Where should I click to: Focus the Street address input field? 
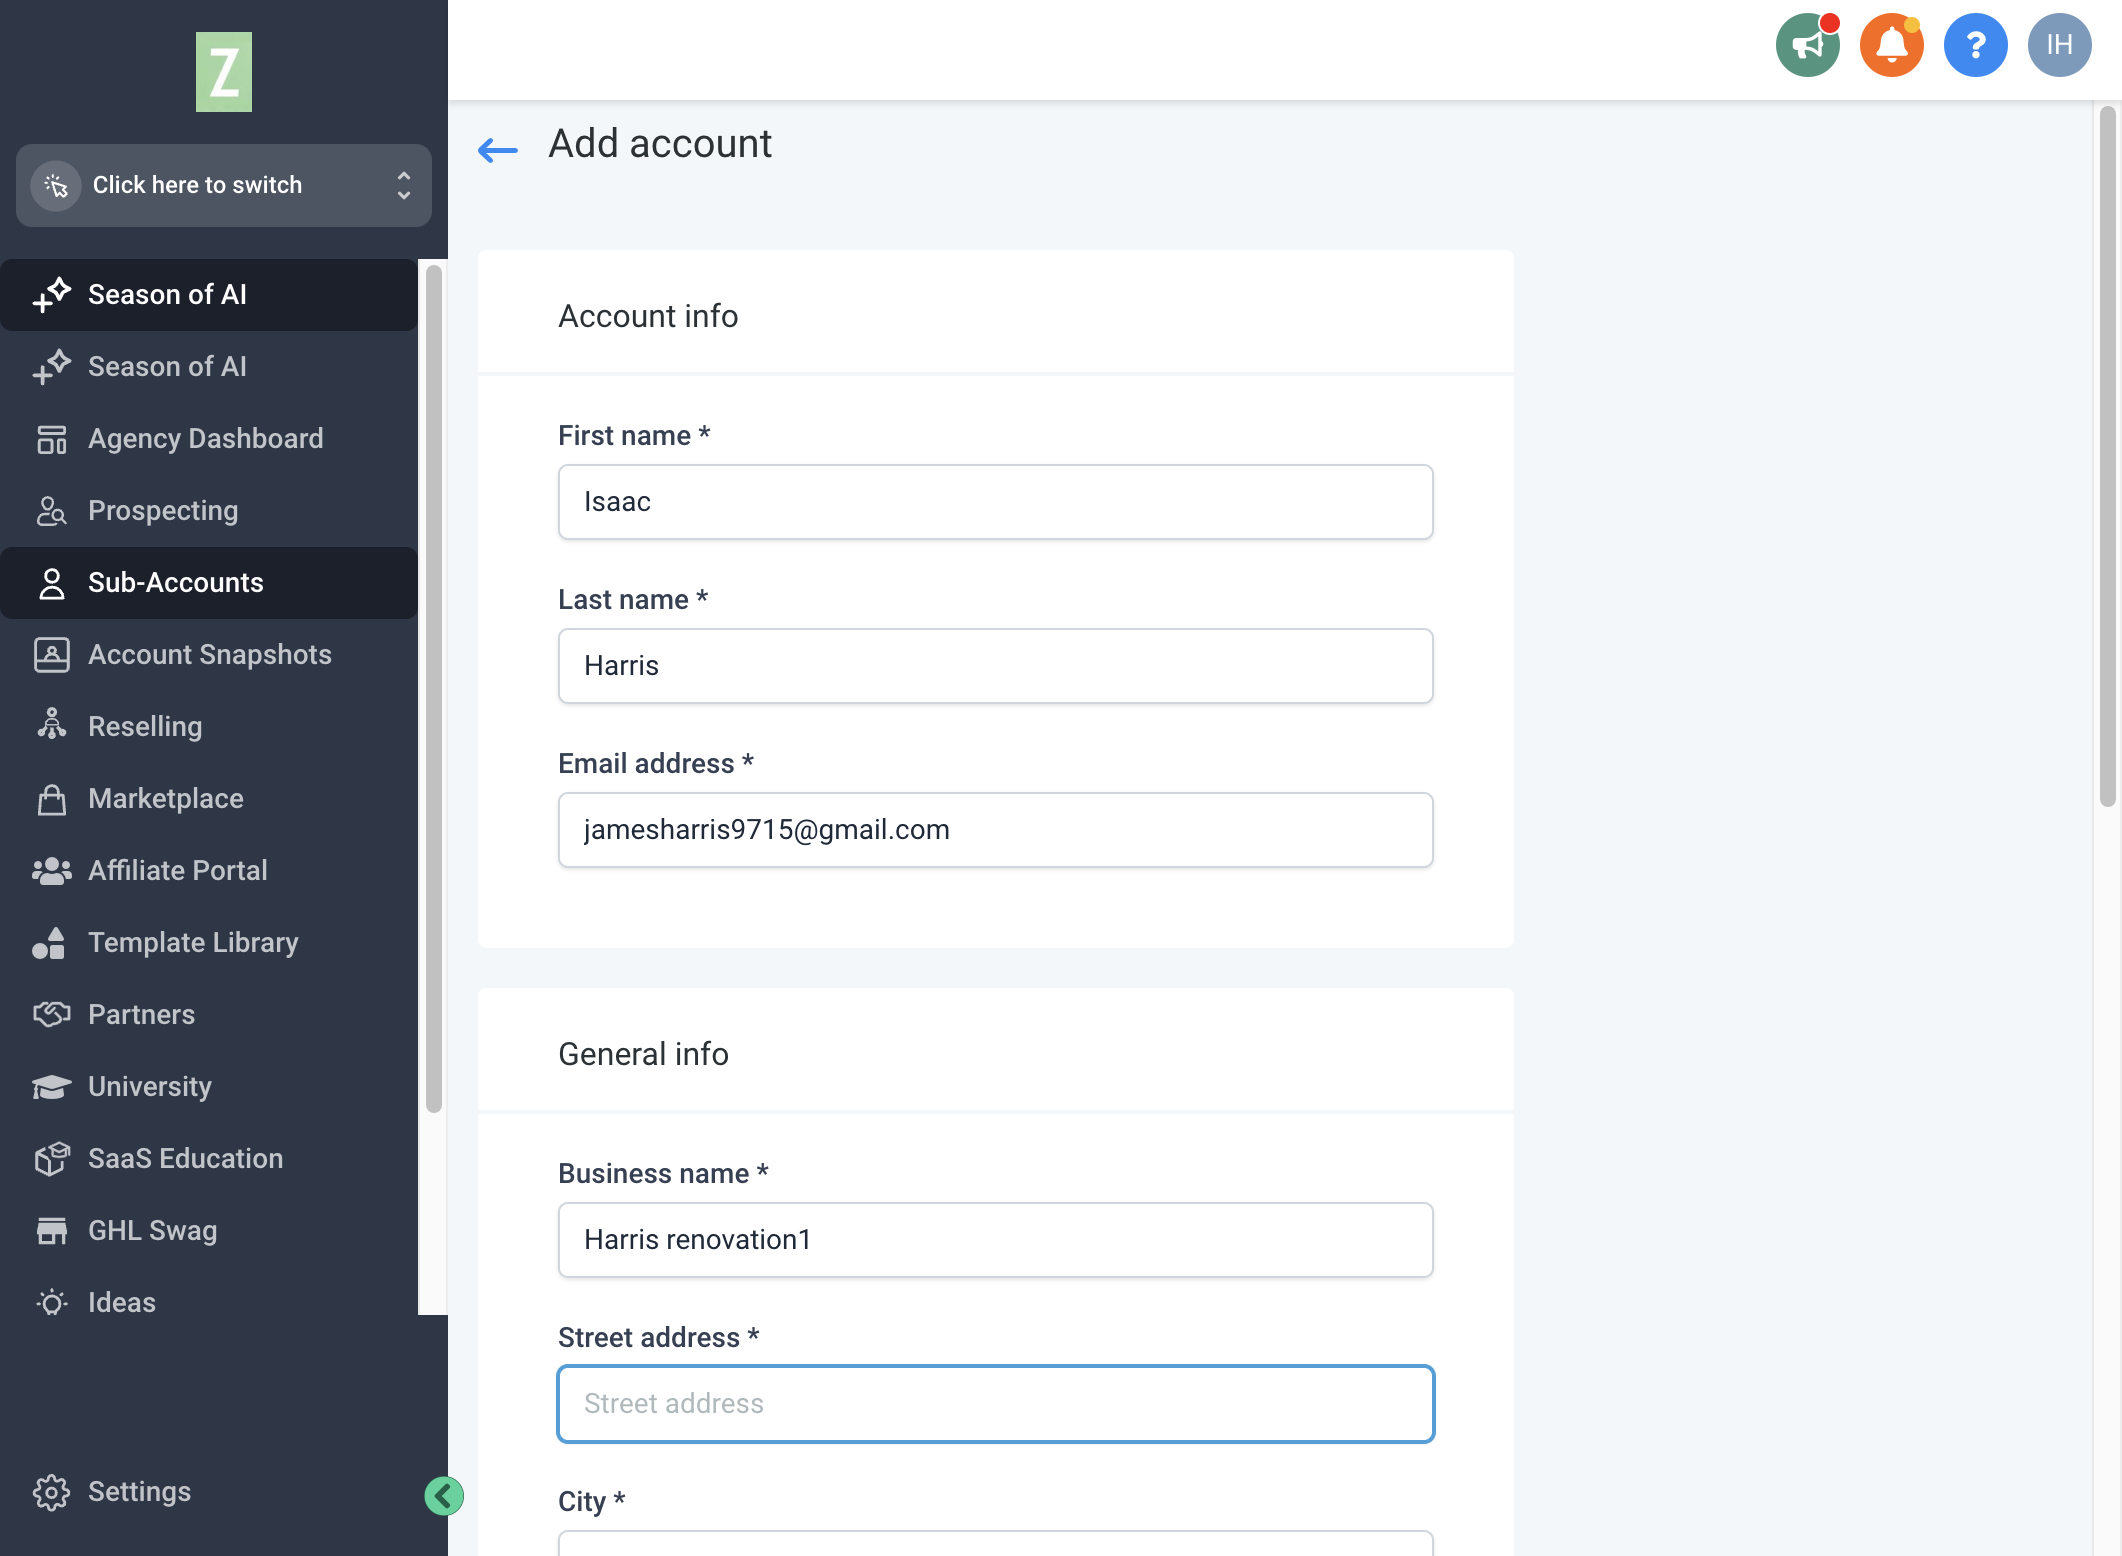click(x=995, y=1404)
